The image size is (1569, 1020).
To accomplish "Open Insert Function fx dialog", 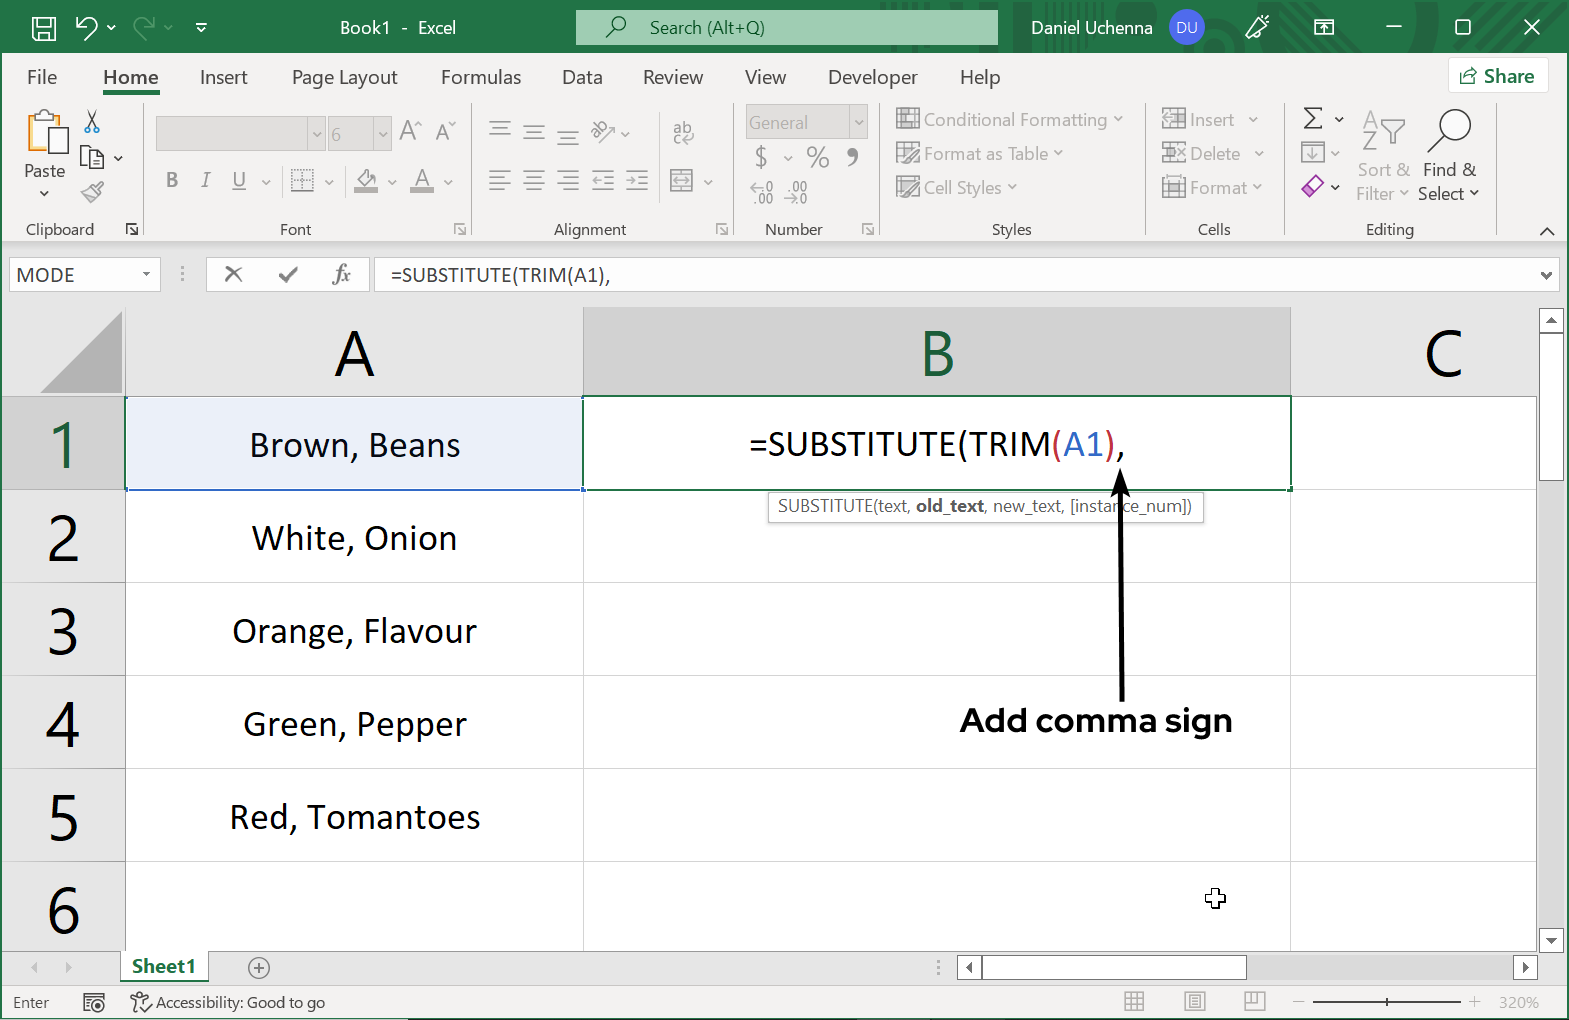I will 341,275.
